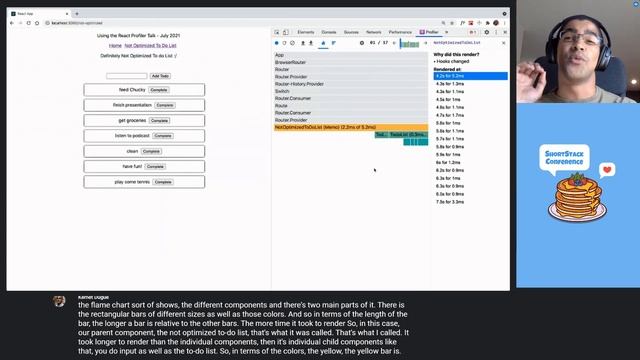
Task: Bookmark this page with the star icon
Action: pyautogui.click(x=452, y=23)
